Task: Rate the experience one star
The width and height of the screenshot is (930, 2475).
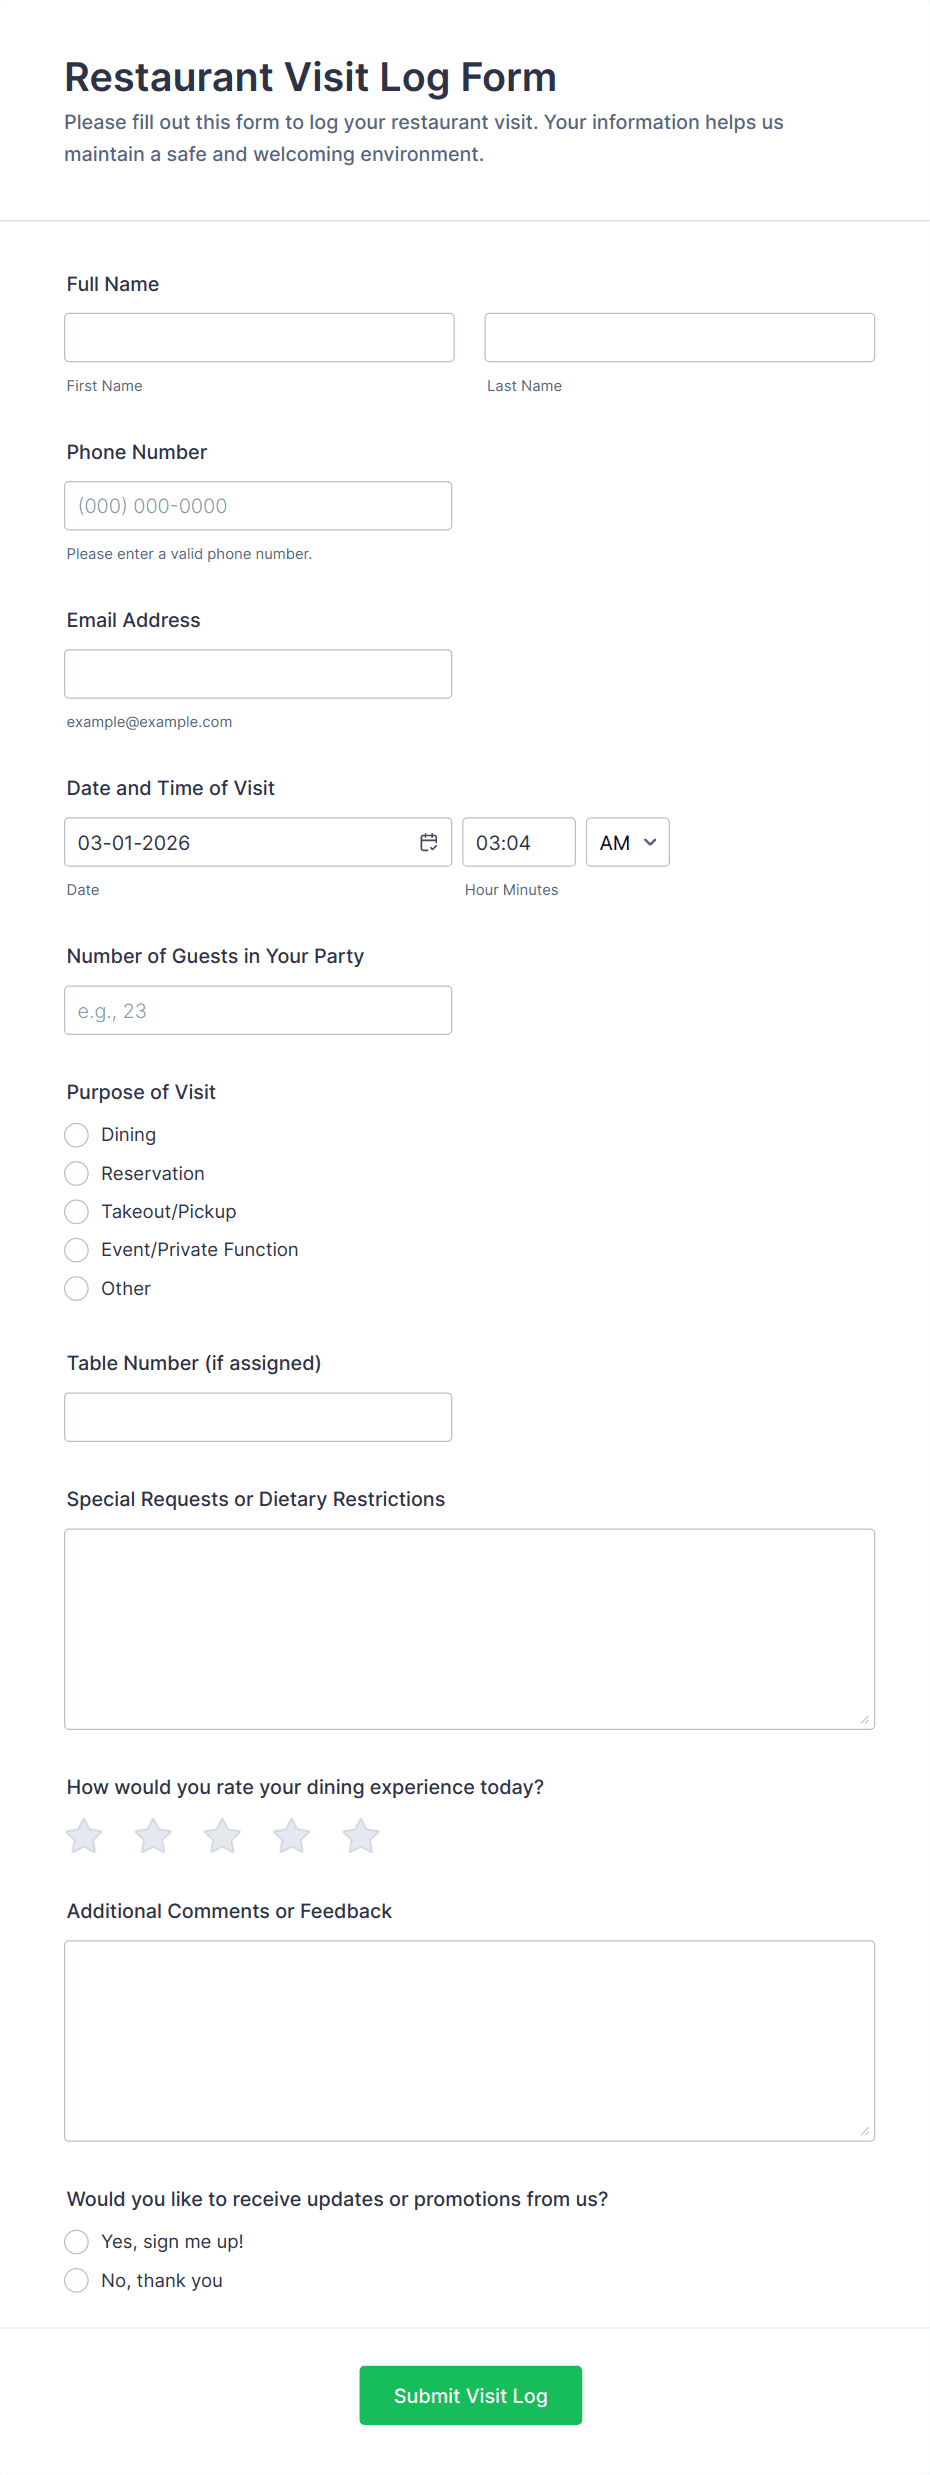Action: click(x=84, y=1836)
